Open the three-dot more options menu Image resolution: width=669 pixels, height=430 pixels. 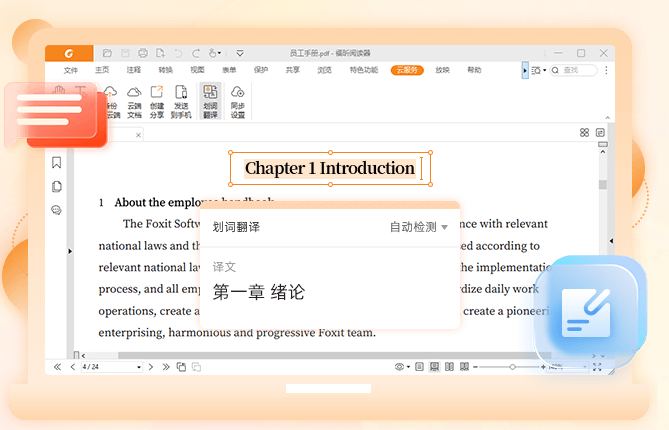click(606, 70)
